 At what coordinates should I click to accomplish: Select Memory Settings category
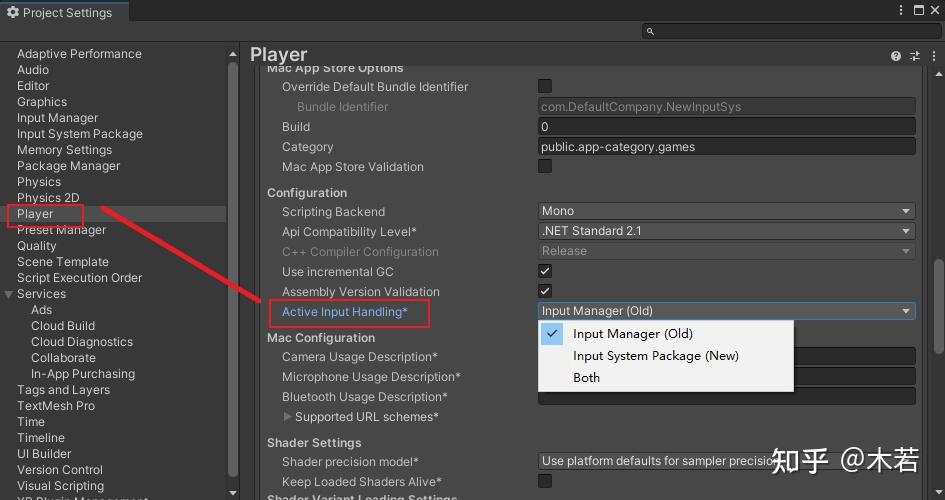pos(64,150)
